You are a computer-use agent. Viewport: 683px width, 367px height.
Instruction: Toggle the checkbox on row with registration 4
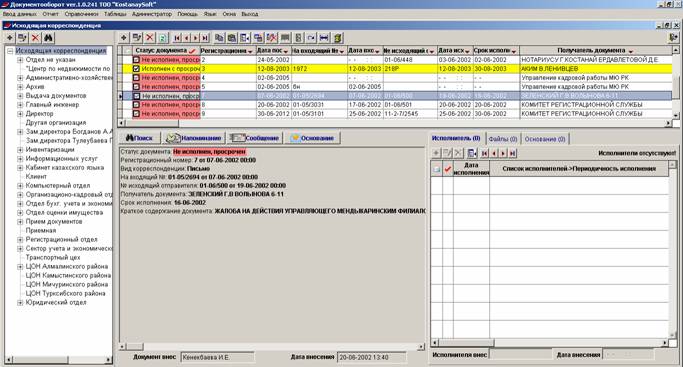click(136, 78)
